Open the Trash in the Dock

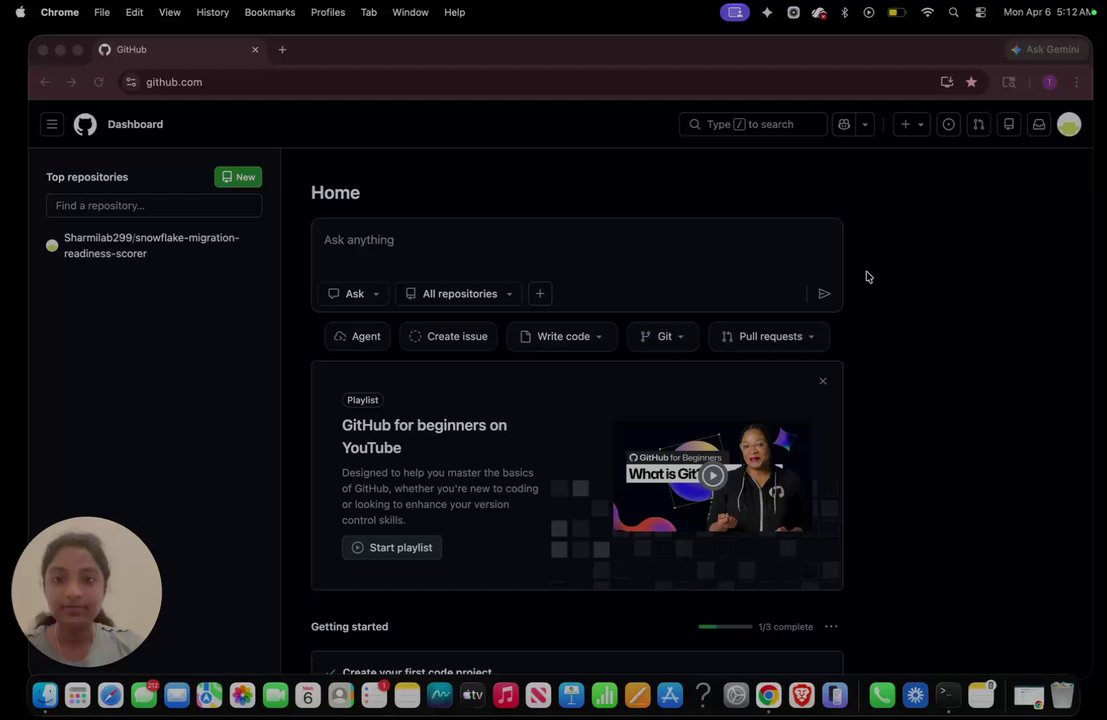pos(1062,695)
